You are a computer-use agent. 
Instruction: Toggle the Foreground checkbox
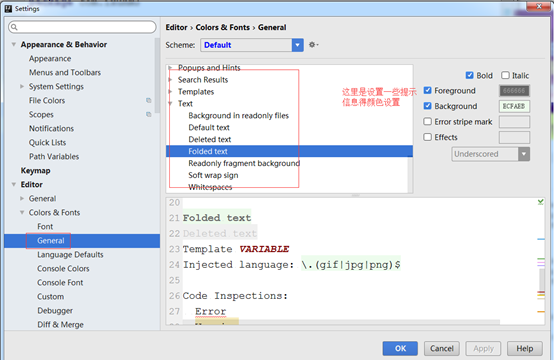(428, 90)
